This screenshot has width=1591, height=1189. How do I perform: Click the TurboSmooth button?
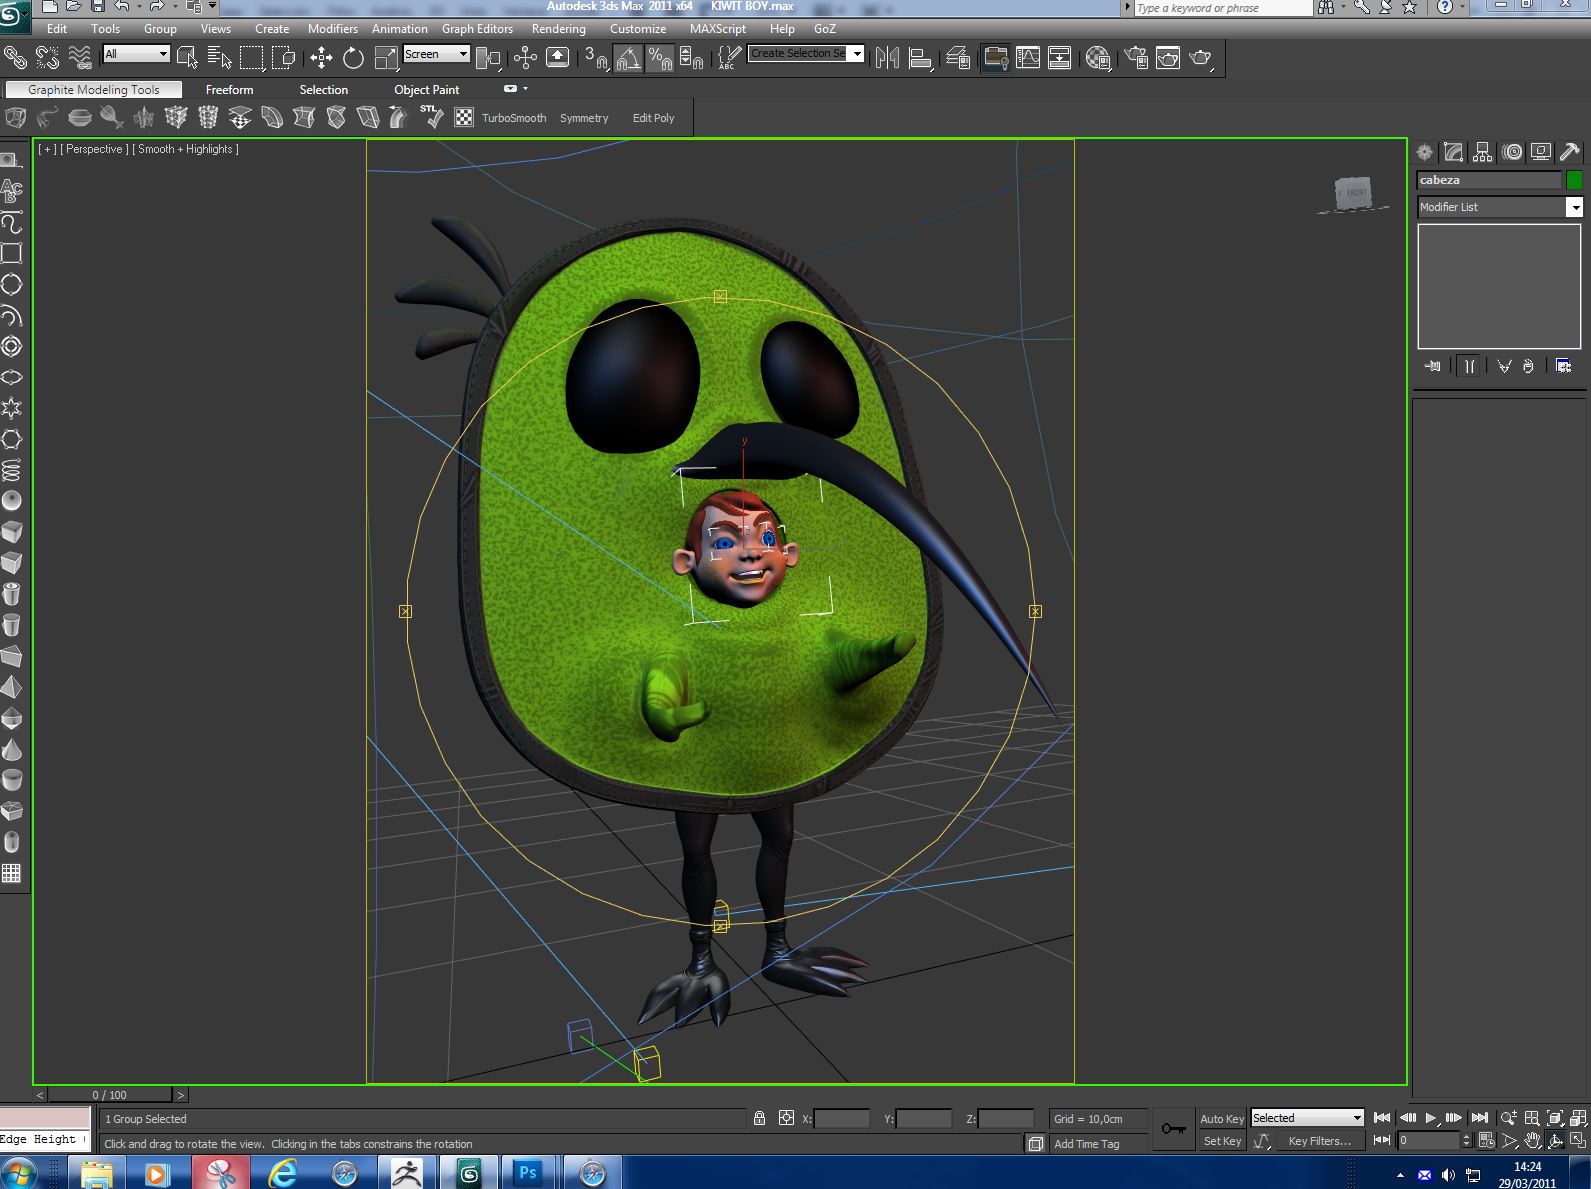514,118
